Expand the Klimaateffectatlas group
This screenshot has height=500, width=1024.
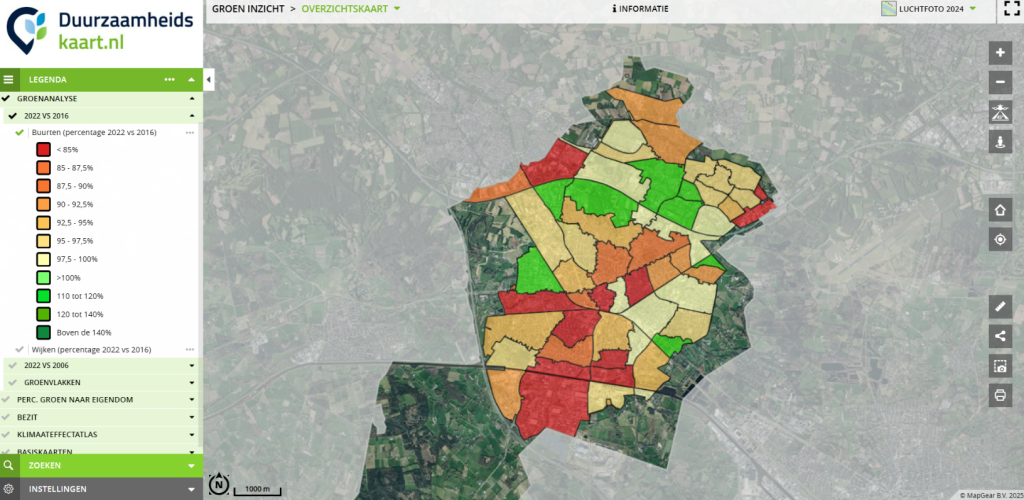[191, 435]
